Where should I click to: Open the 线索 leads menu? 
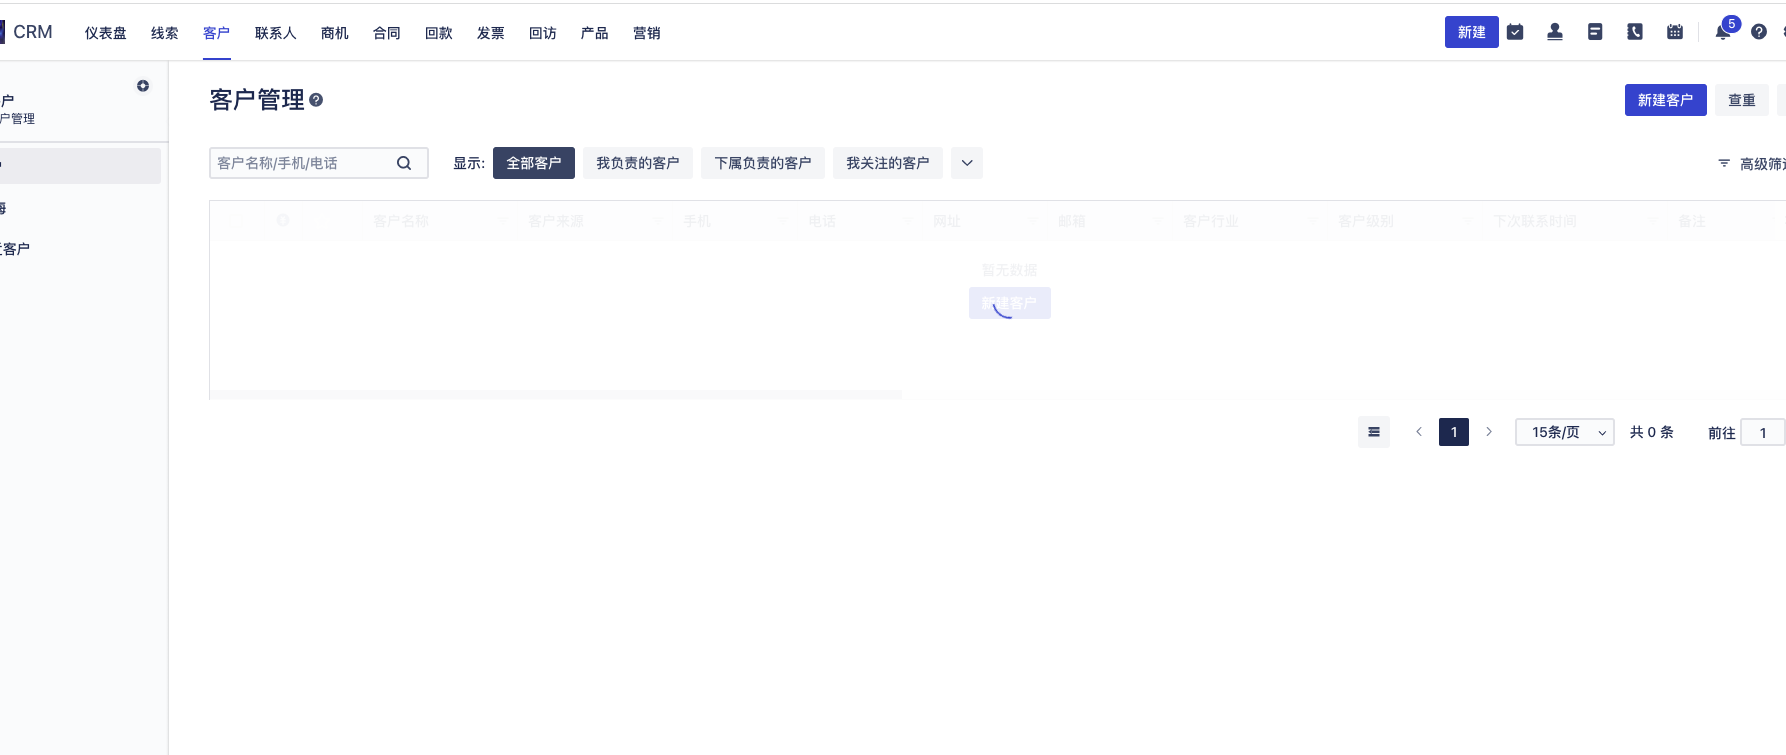pos(165,33)
